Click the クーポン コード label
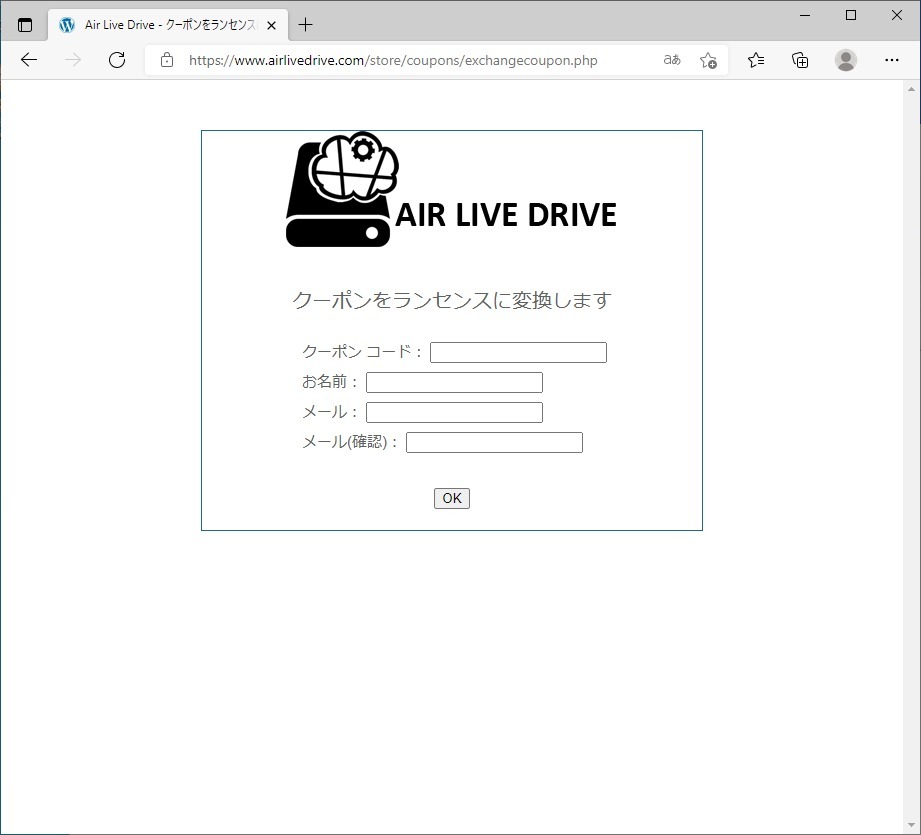The width and height of the screenshot is (921, 835). point(362,352)
